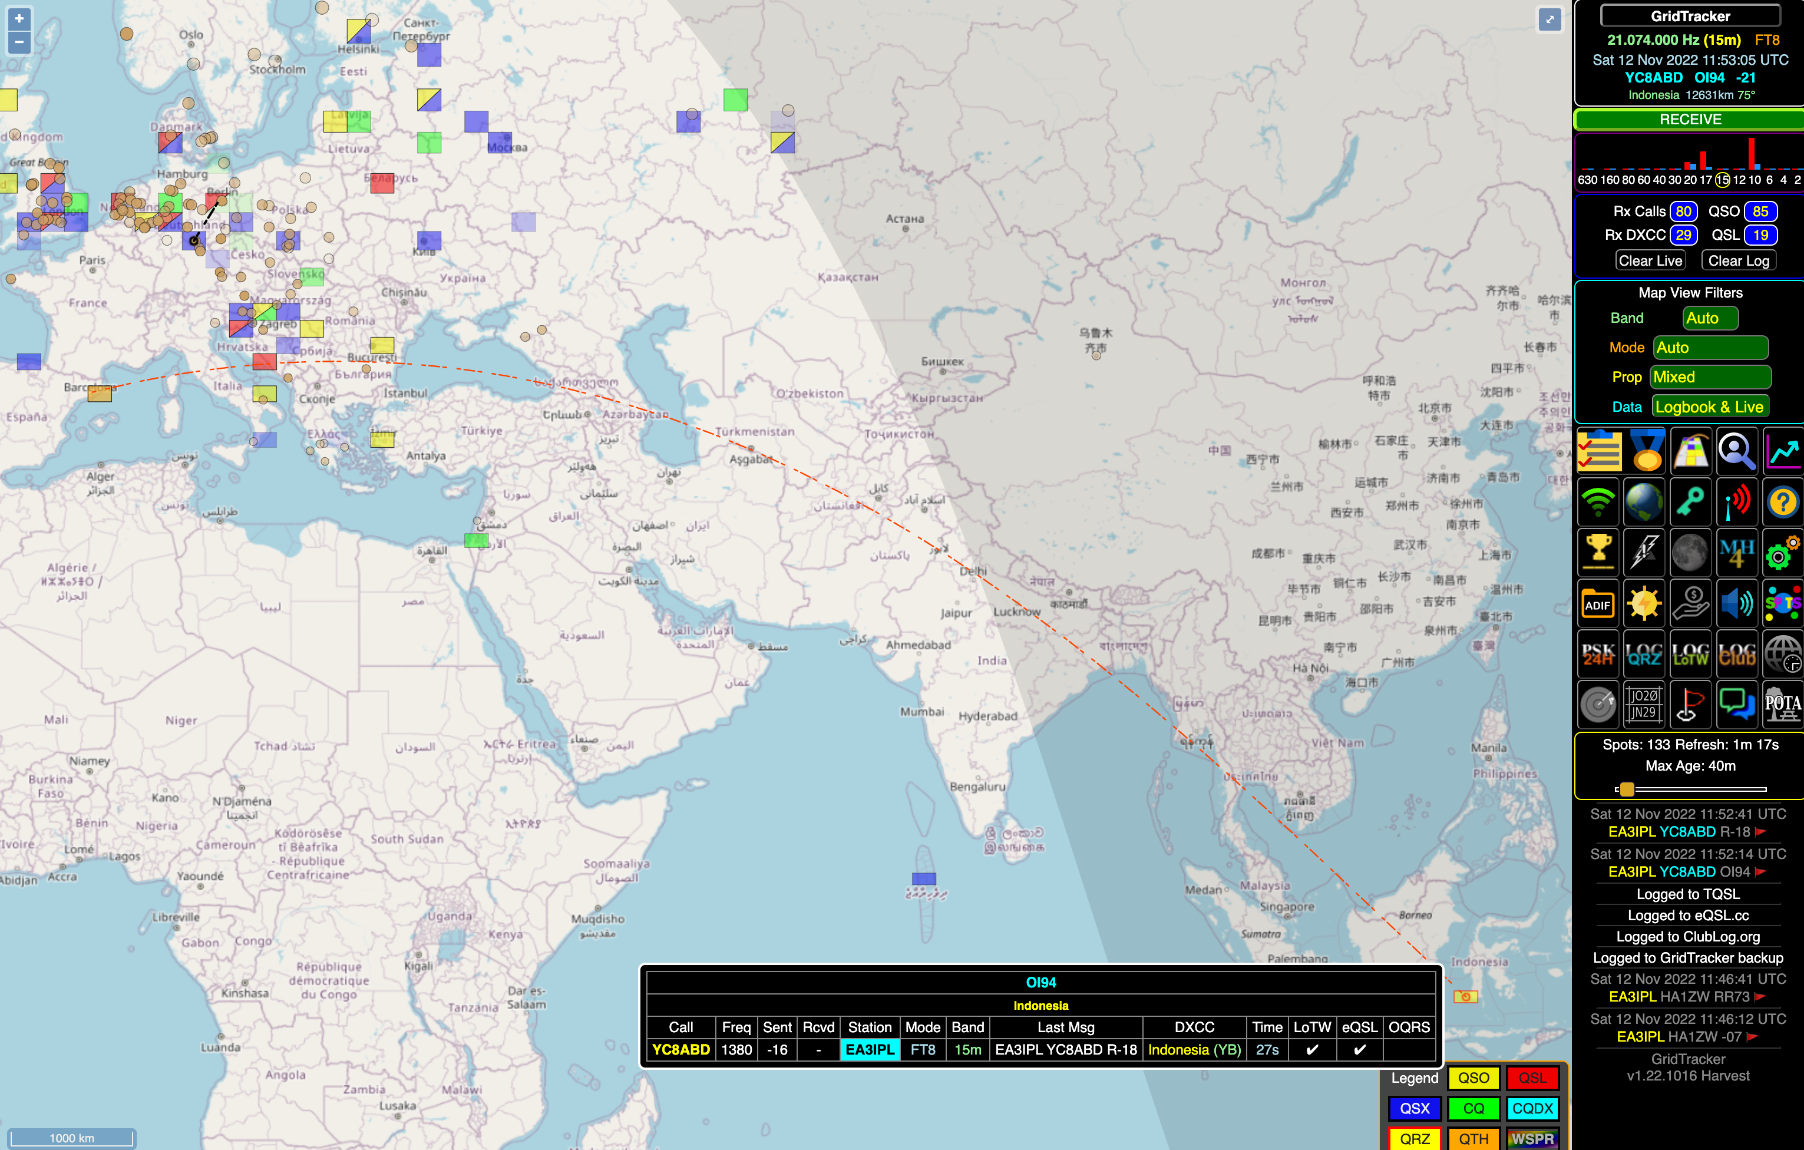1804x1150 pixels.
Task: Click the Rx DXCC count 29
Action: [x=1684, y=235]
